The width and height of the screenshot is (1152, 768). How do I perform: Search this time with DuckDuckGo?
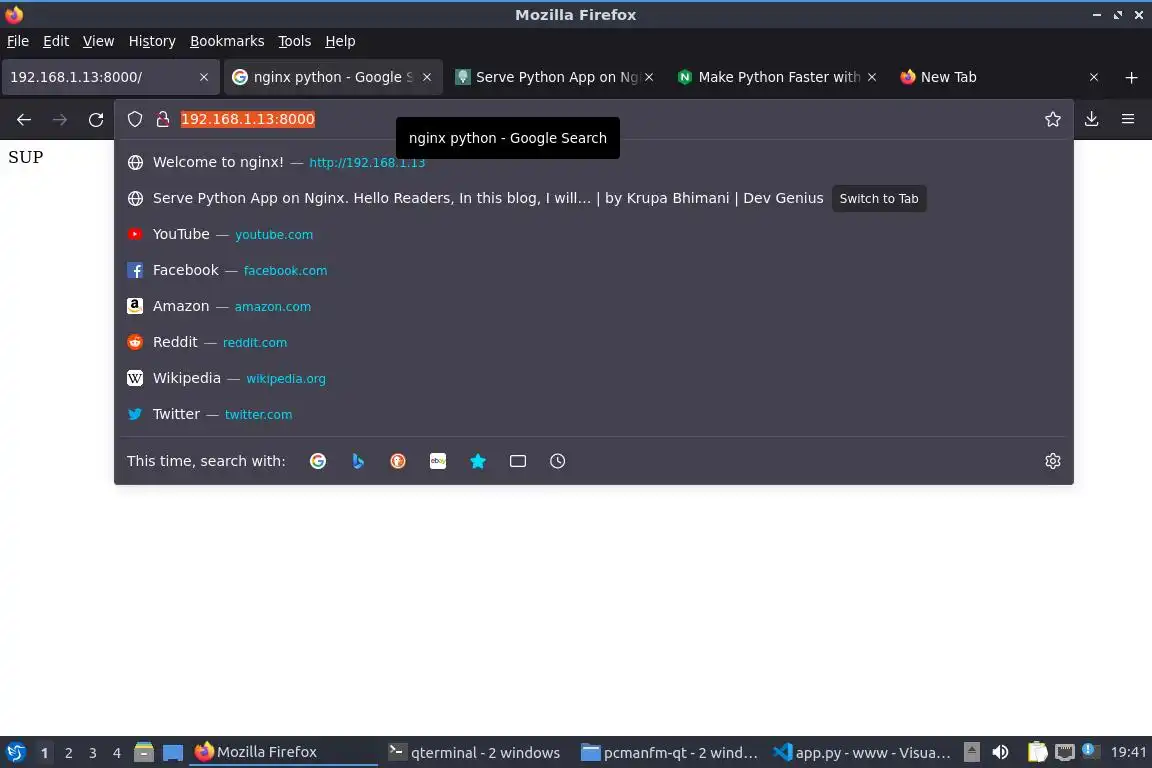click(x=397, y=461)
